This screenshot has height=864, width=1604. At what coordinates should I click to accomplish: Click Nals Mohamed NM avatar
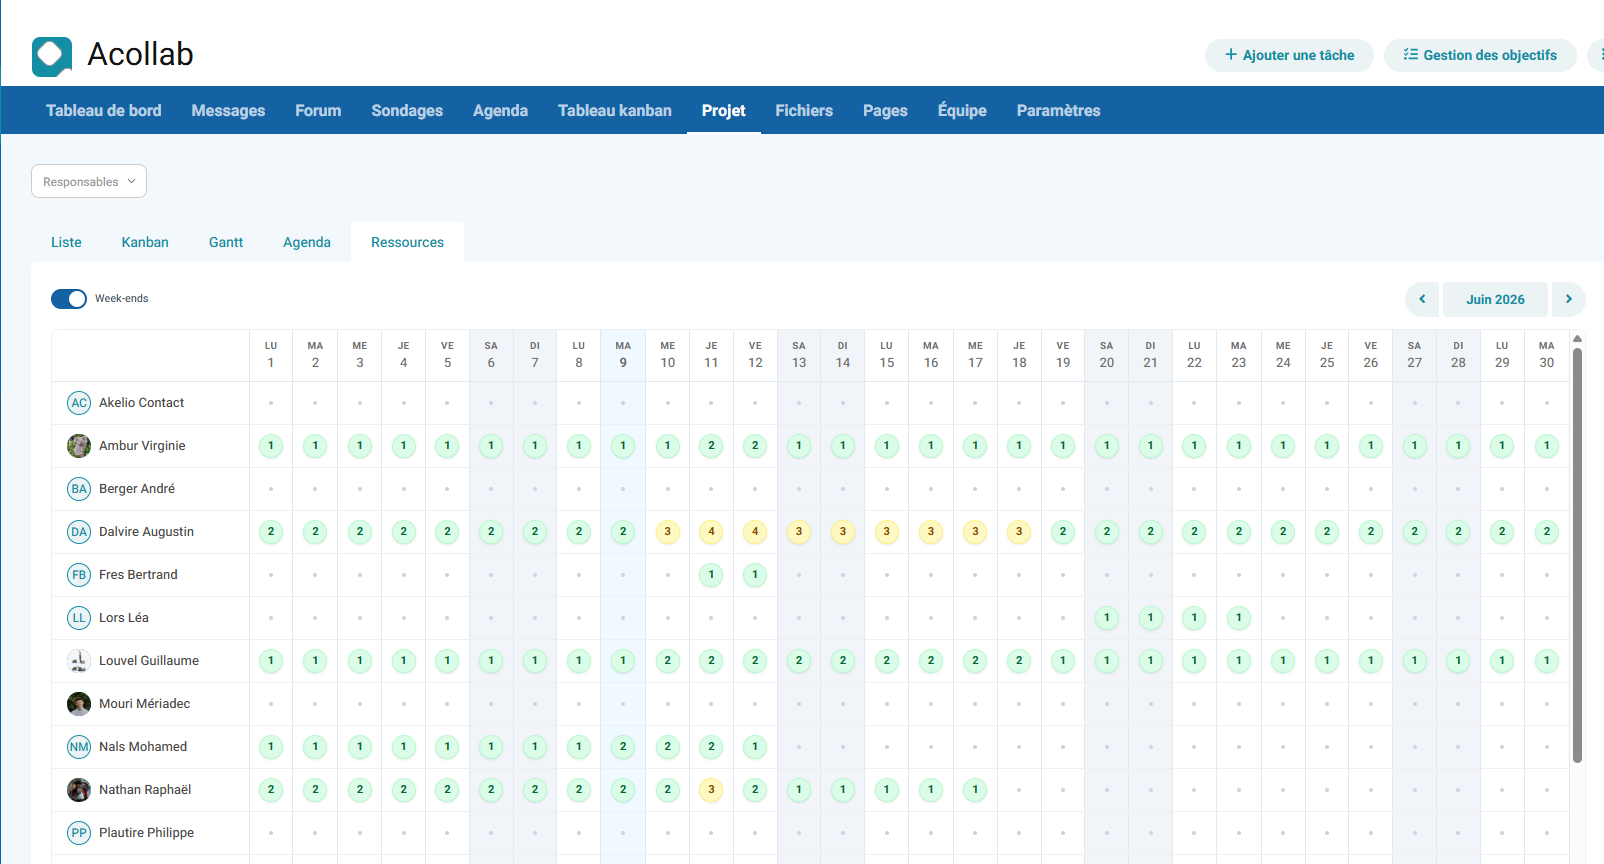click(x=79, y=747)
